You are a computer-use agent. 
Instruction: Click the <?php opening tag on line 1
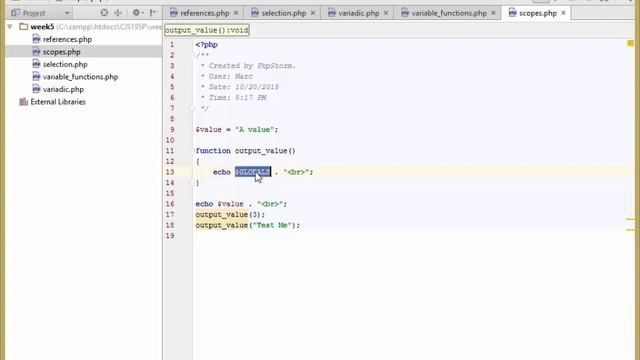(207, 44)
